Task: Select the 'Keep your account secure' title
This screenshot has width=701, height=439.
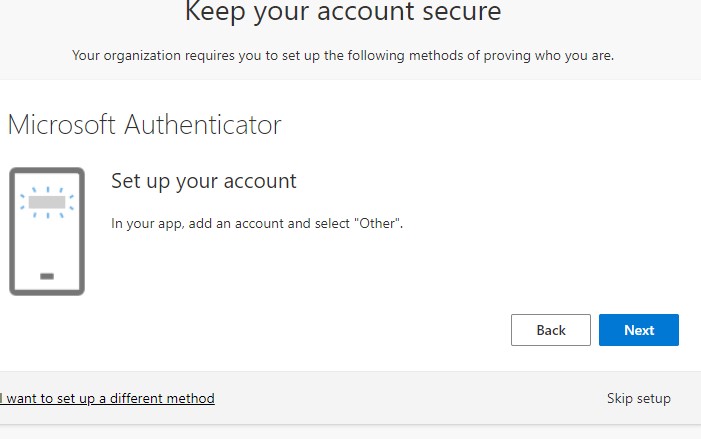Action: [343, 11]
